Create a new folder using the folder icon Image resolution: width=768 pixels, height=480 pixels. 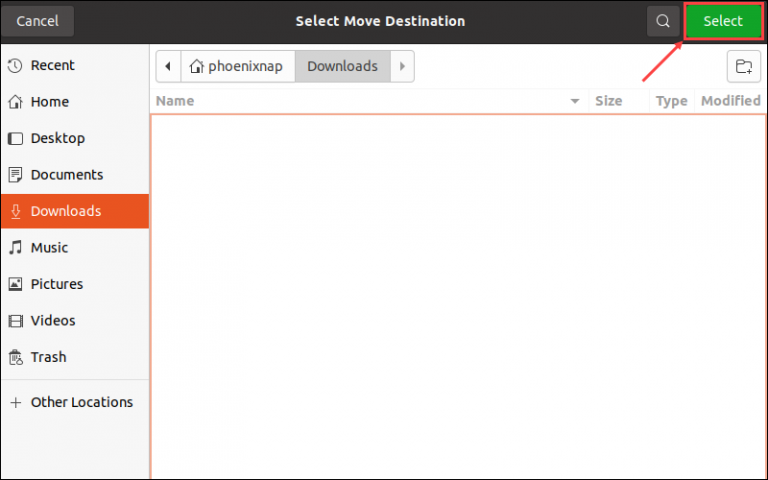[x=743, y=67]
